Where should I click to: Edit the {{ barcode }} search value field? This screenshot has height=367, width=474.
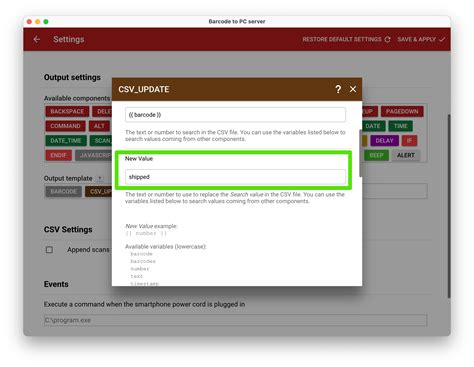click(235, 115)
